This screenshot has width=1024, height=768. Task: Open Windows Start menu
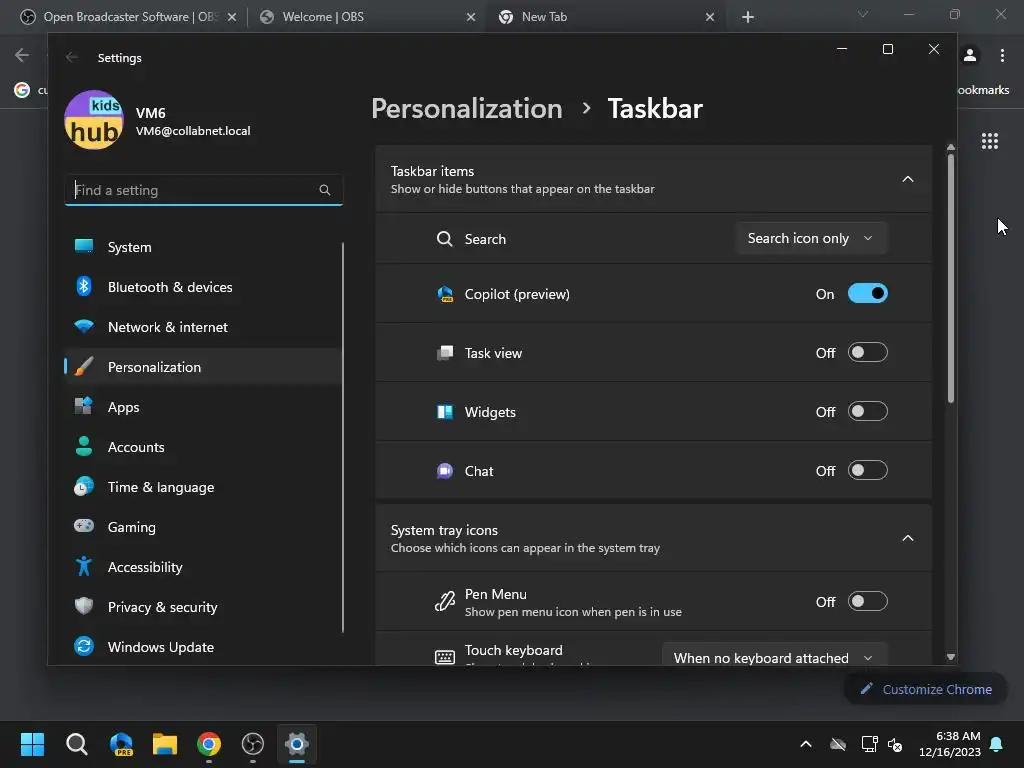(32, 744)
